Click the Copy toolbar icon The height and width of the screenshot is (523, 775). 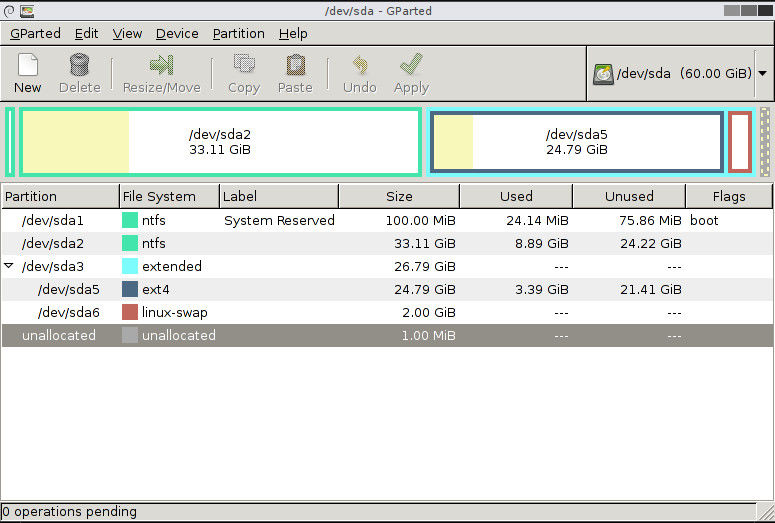tap(244, 65)
